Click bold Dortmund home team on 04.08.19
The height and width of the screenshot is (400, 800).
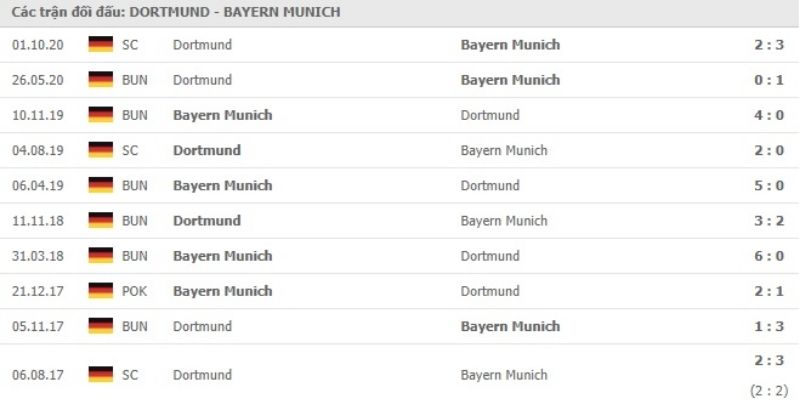coord(206,150)
